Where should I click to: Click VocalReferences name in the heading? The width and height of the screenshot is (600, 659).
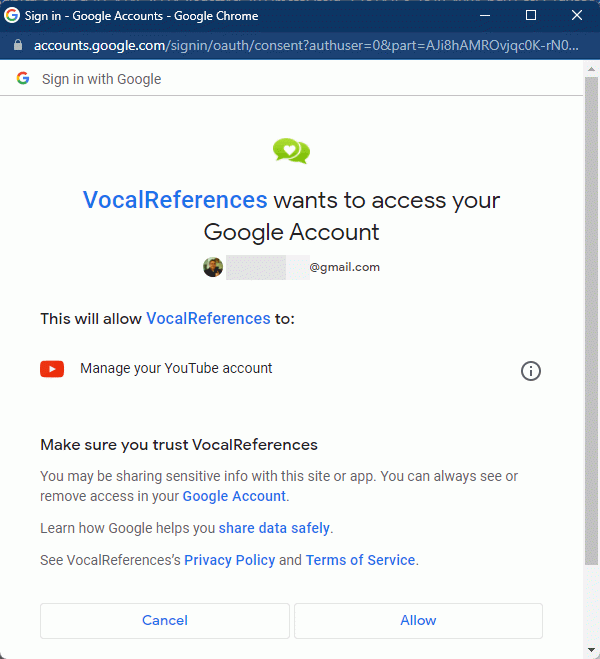point(175,200)
